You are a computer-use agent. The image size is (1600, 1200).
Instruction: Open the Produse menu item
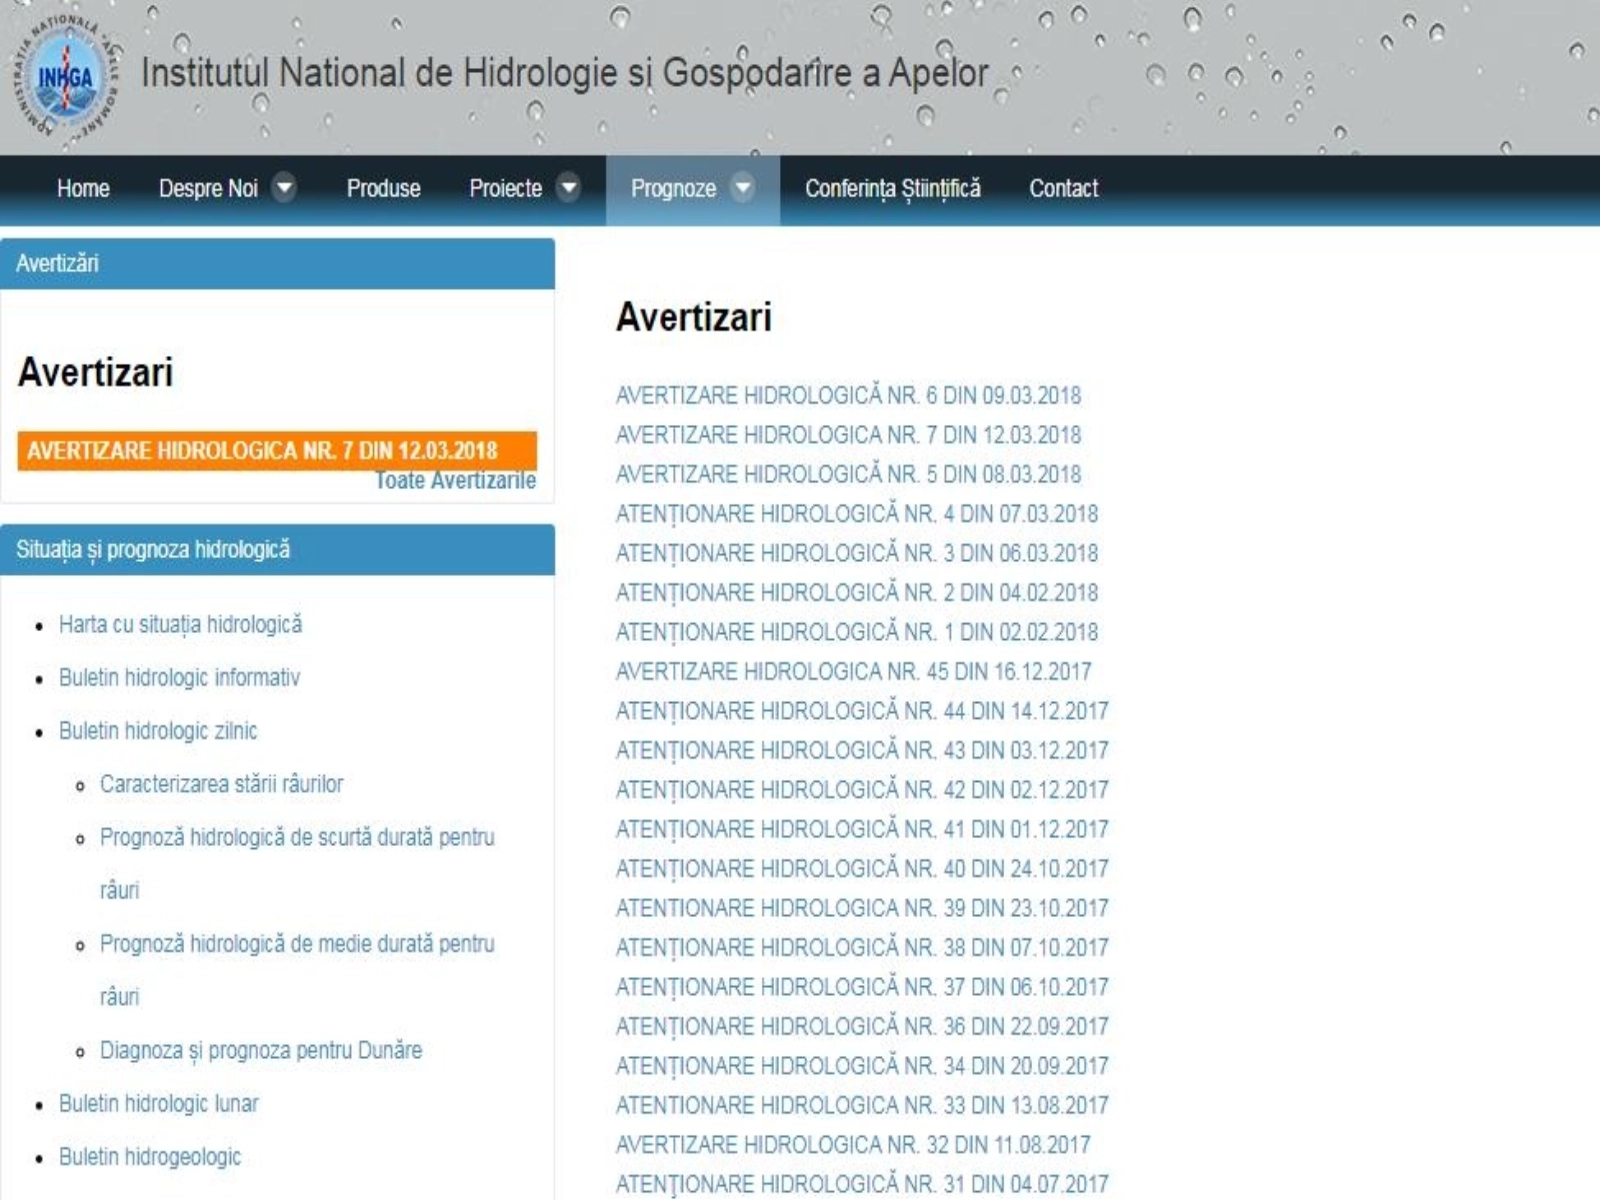[383, 189]
